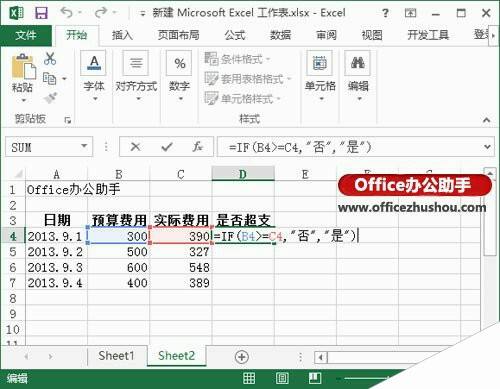Click into the formula bar input
The width and height of the screenshot is (500, 389).
(x=348, y=147)
